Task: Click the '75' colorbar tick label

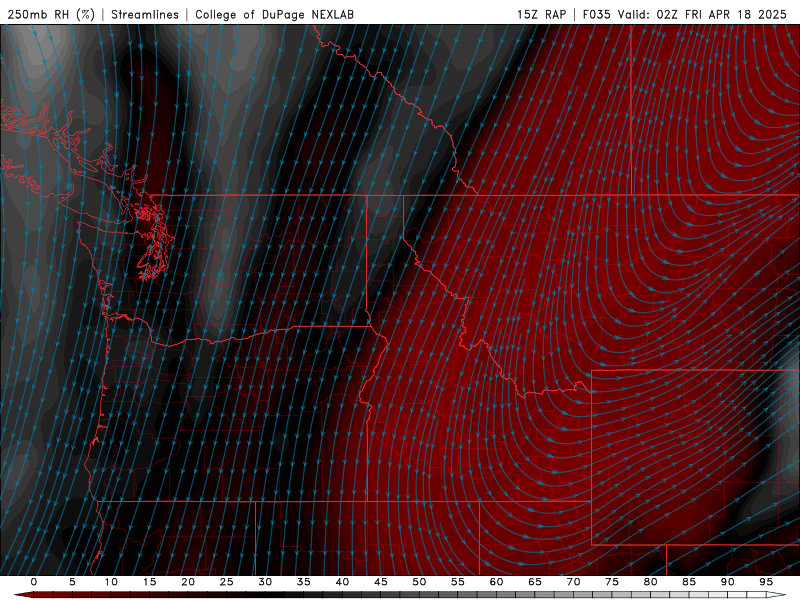Action: [x=612, y=582]
